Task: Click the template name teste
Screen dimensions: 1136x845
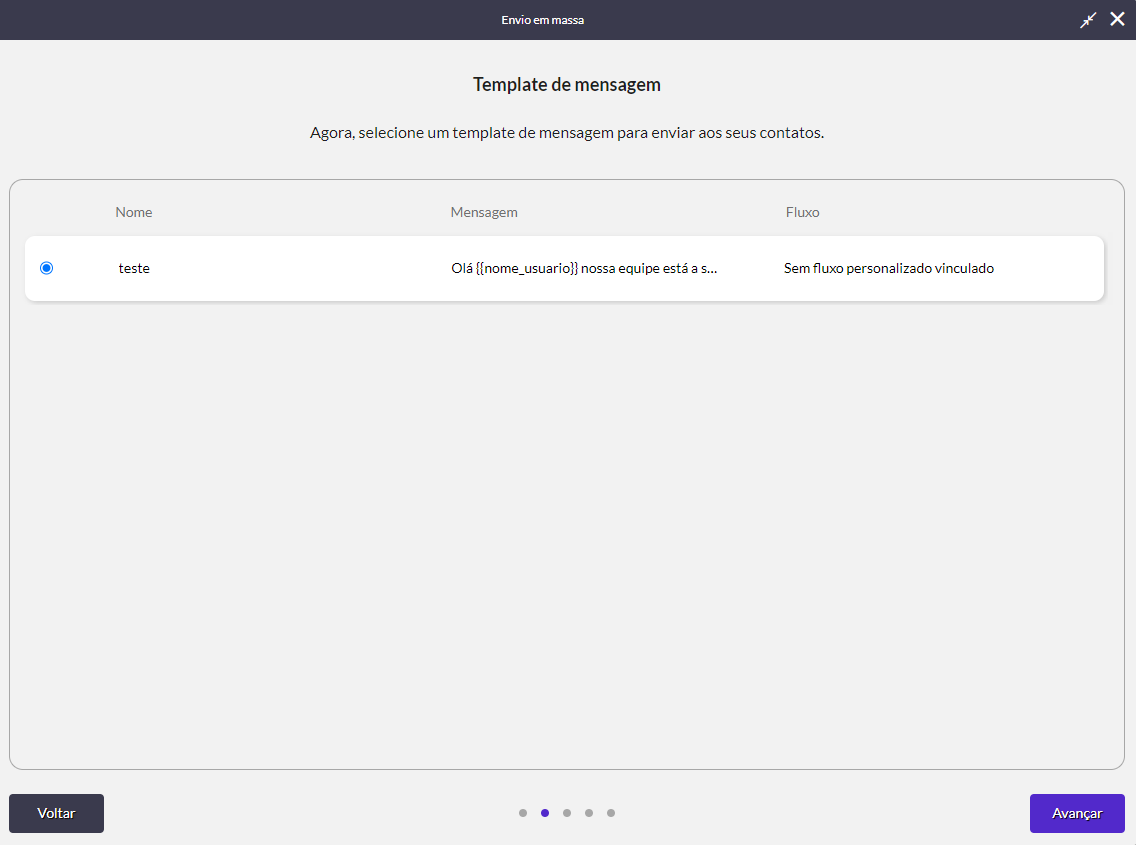Action: [x=134, y=268]
